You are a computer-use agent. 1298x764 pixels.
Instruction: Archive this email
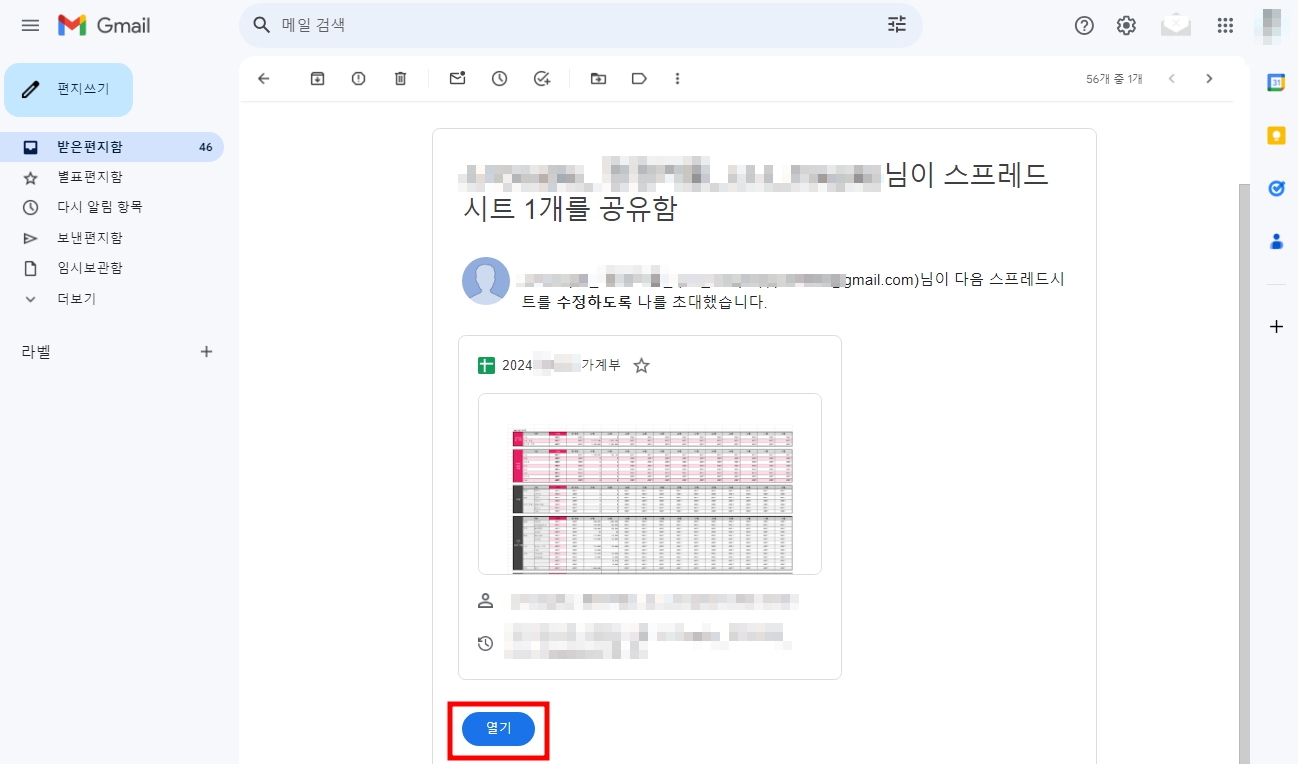(317, 78)
